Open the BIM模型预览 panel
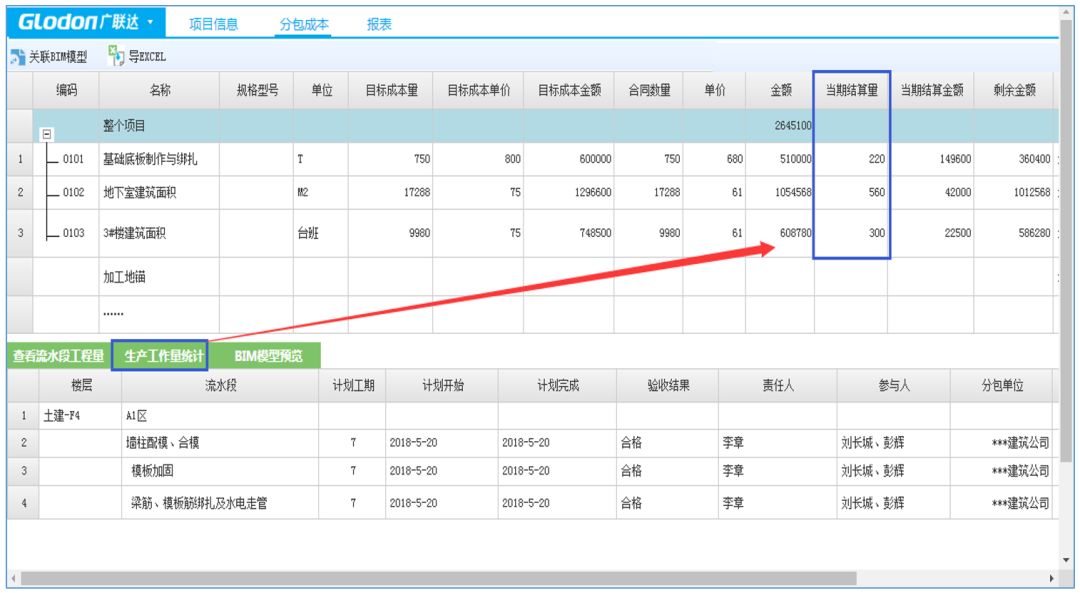1080x593 pixels. coord(268,356)
